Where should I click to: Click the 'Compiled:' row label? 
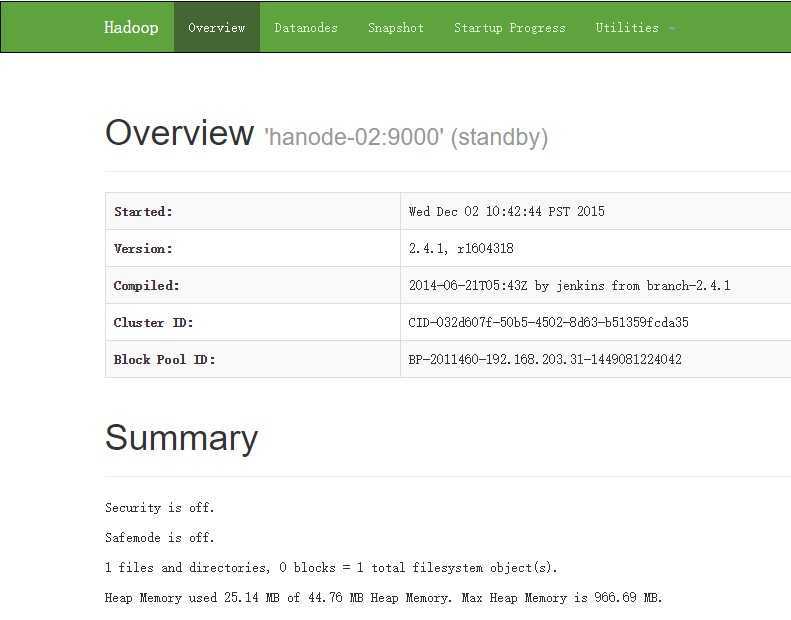click(x=146, y=286)
